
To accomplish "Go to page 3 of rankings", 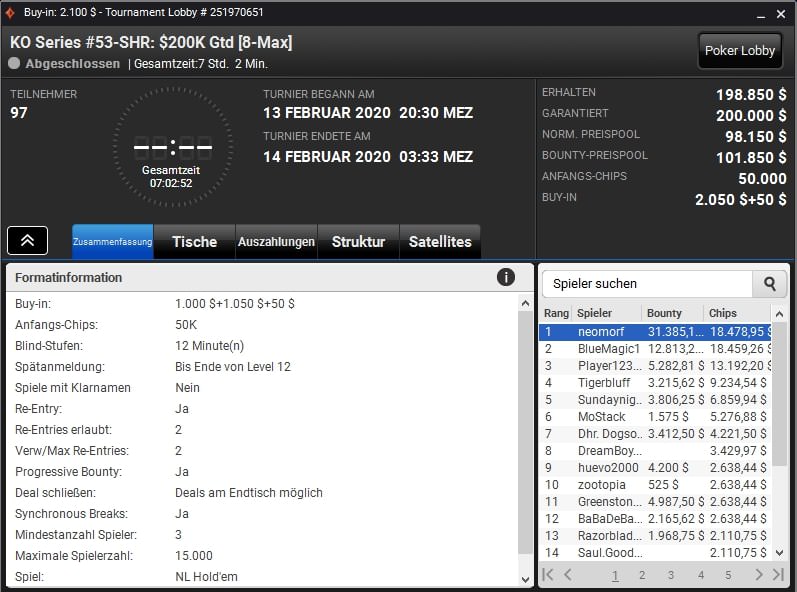I will tap(671, 575).
